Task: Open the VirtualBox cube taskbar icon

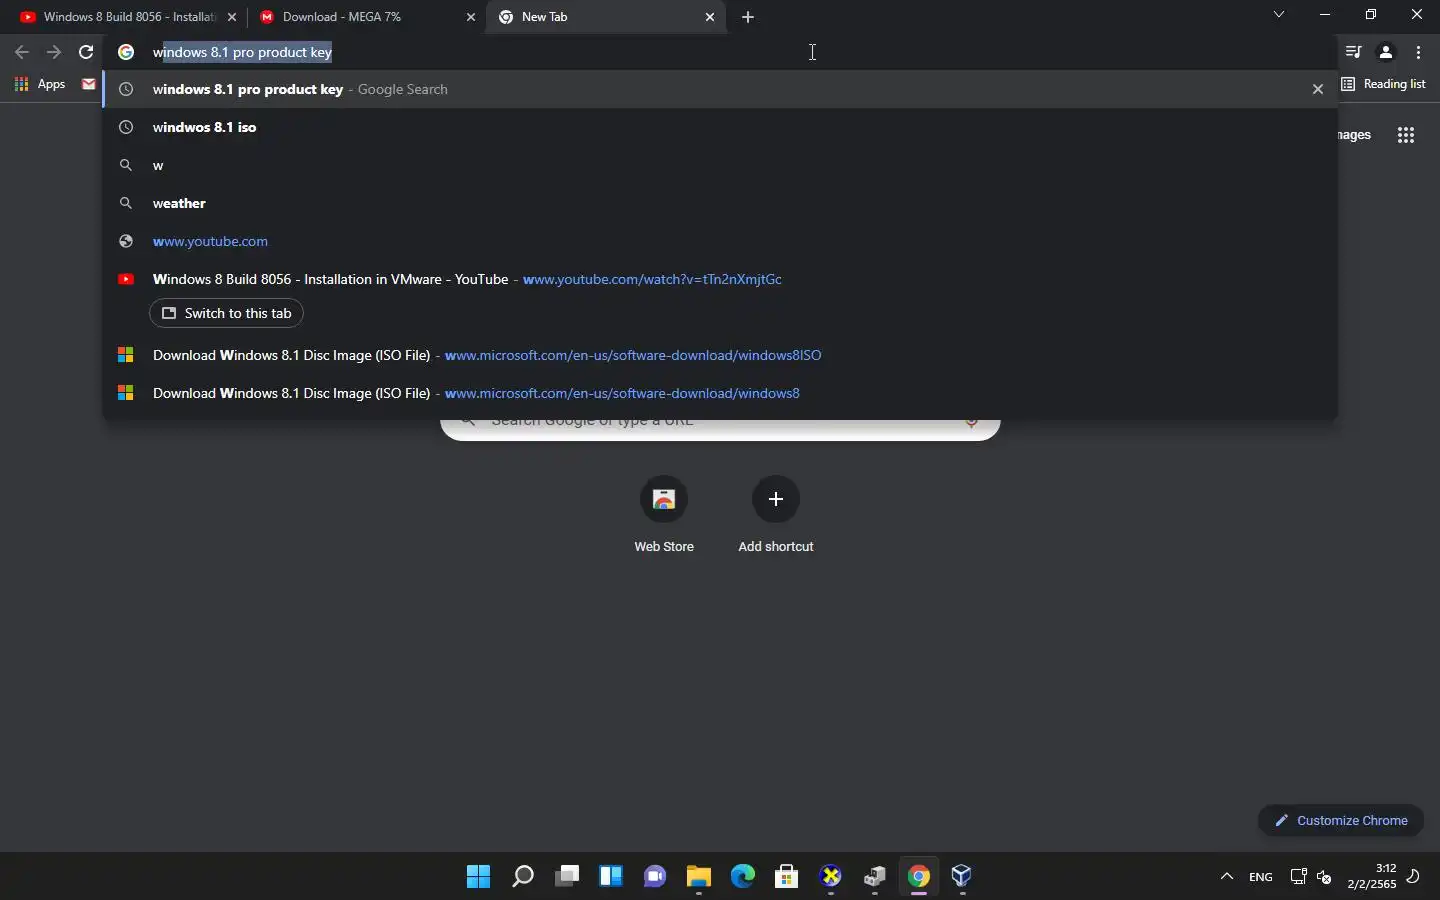Action: pos(962,877)
